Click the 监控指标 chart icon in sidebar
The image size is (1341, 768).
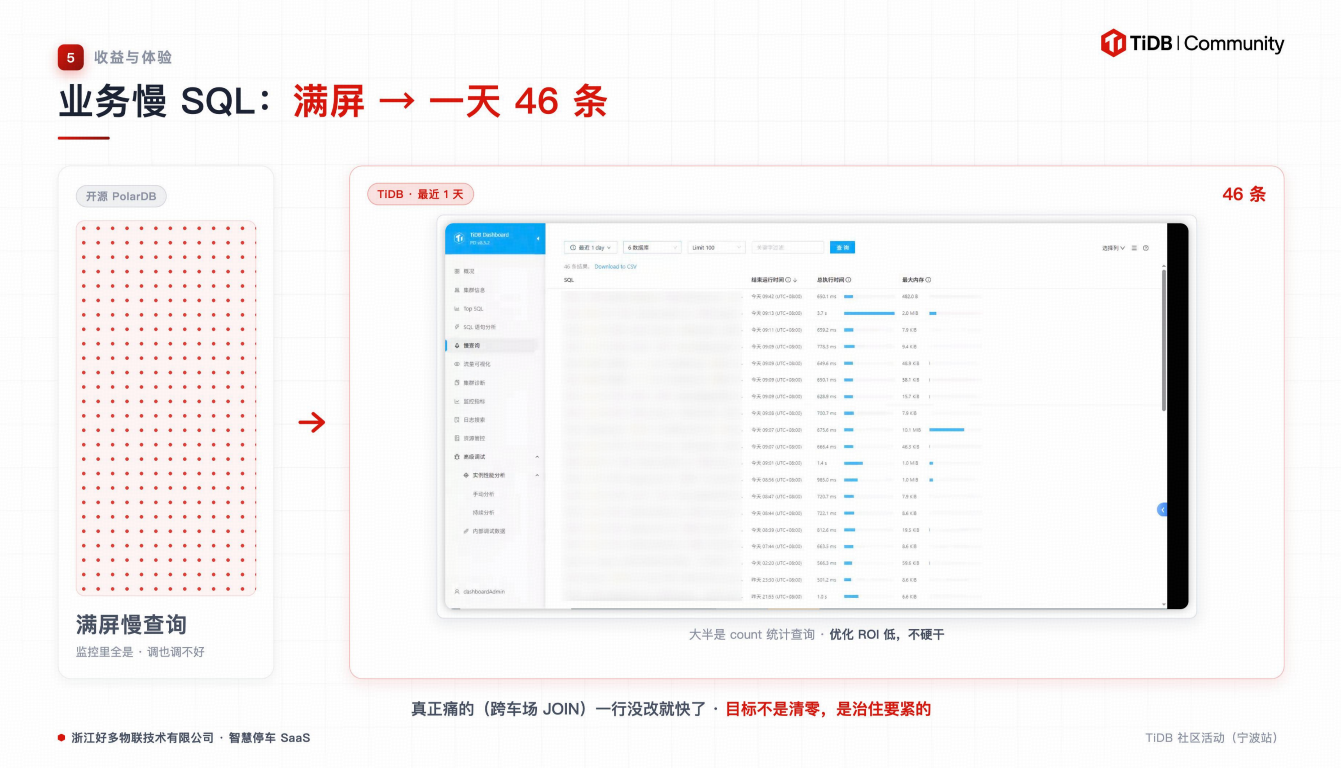(457, 401)
